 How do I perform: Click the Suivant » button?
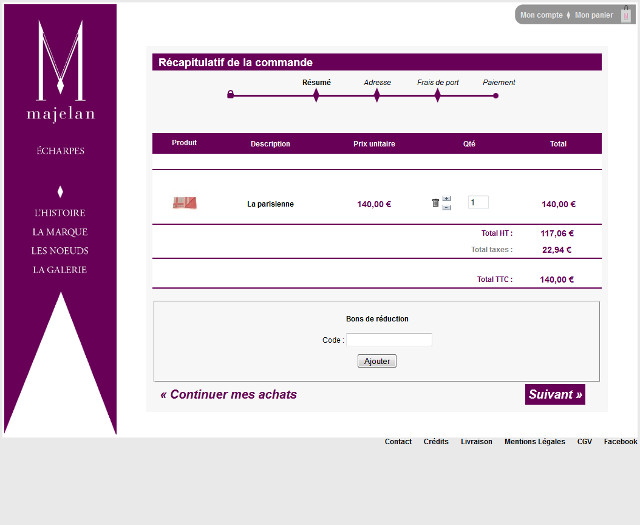[554, 395]
